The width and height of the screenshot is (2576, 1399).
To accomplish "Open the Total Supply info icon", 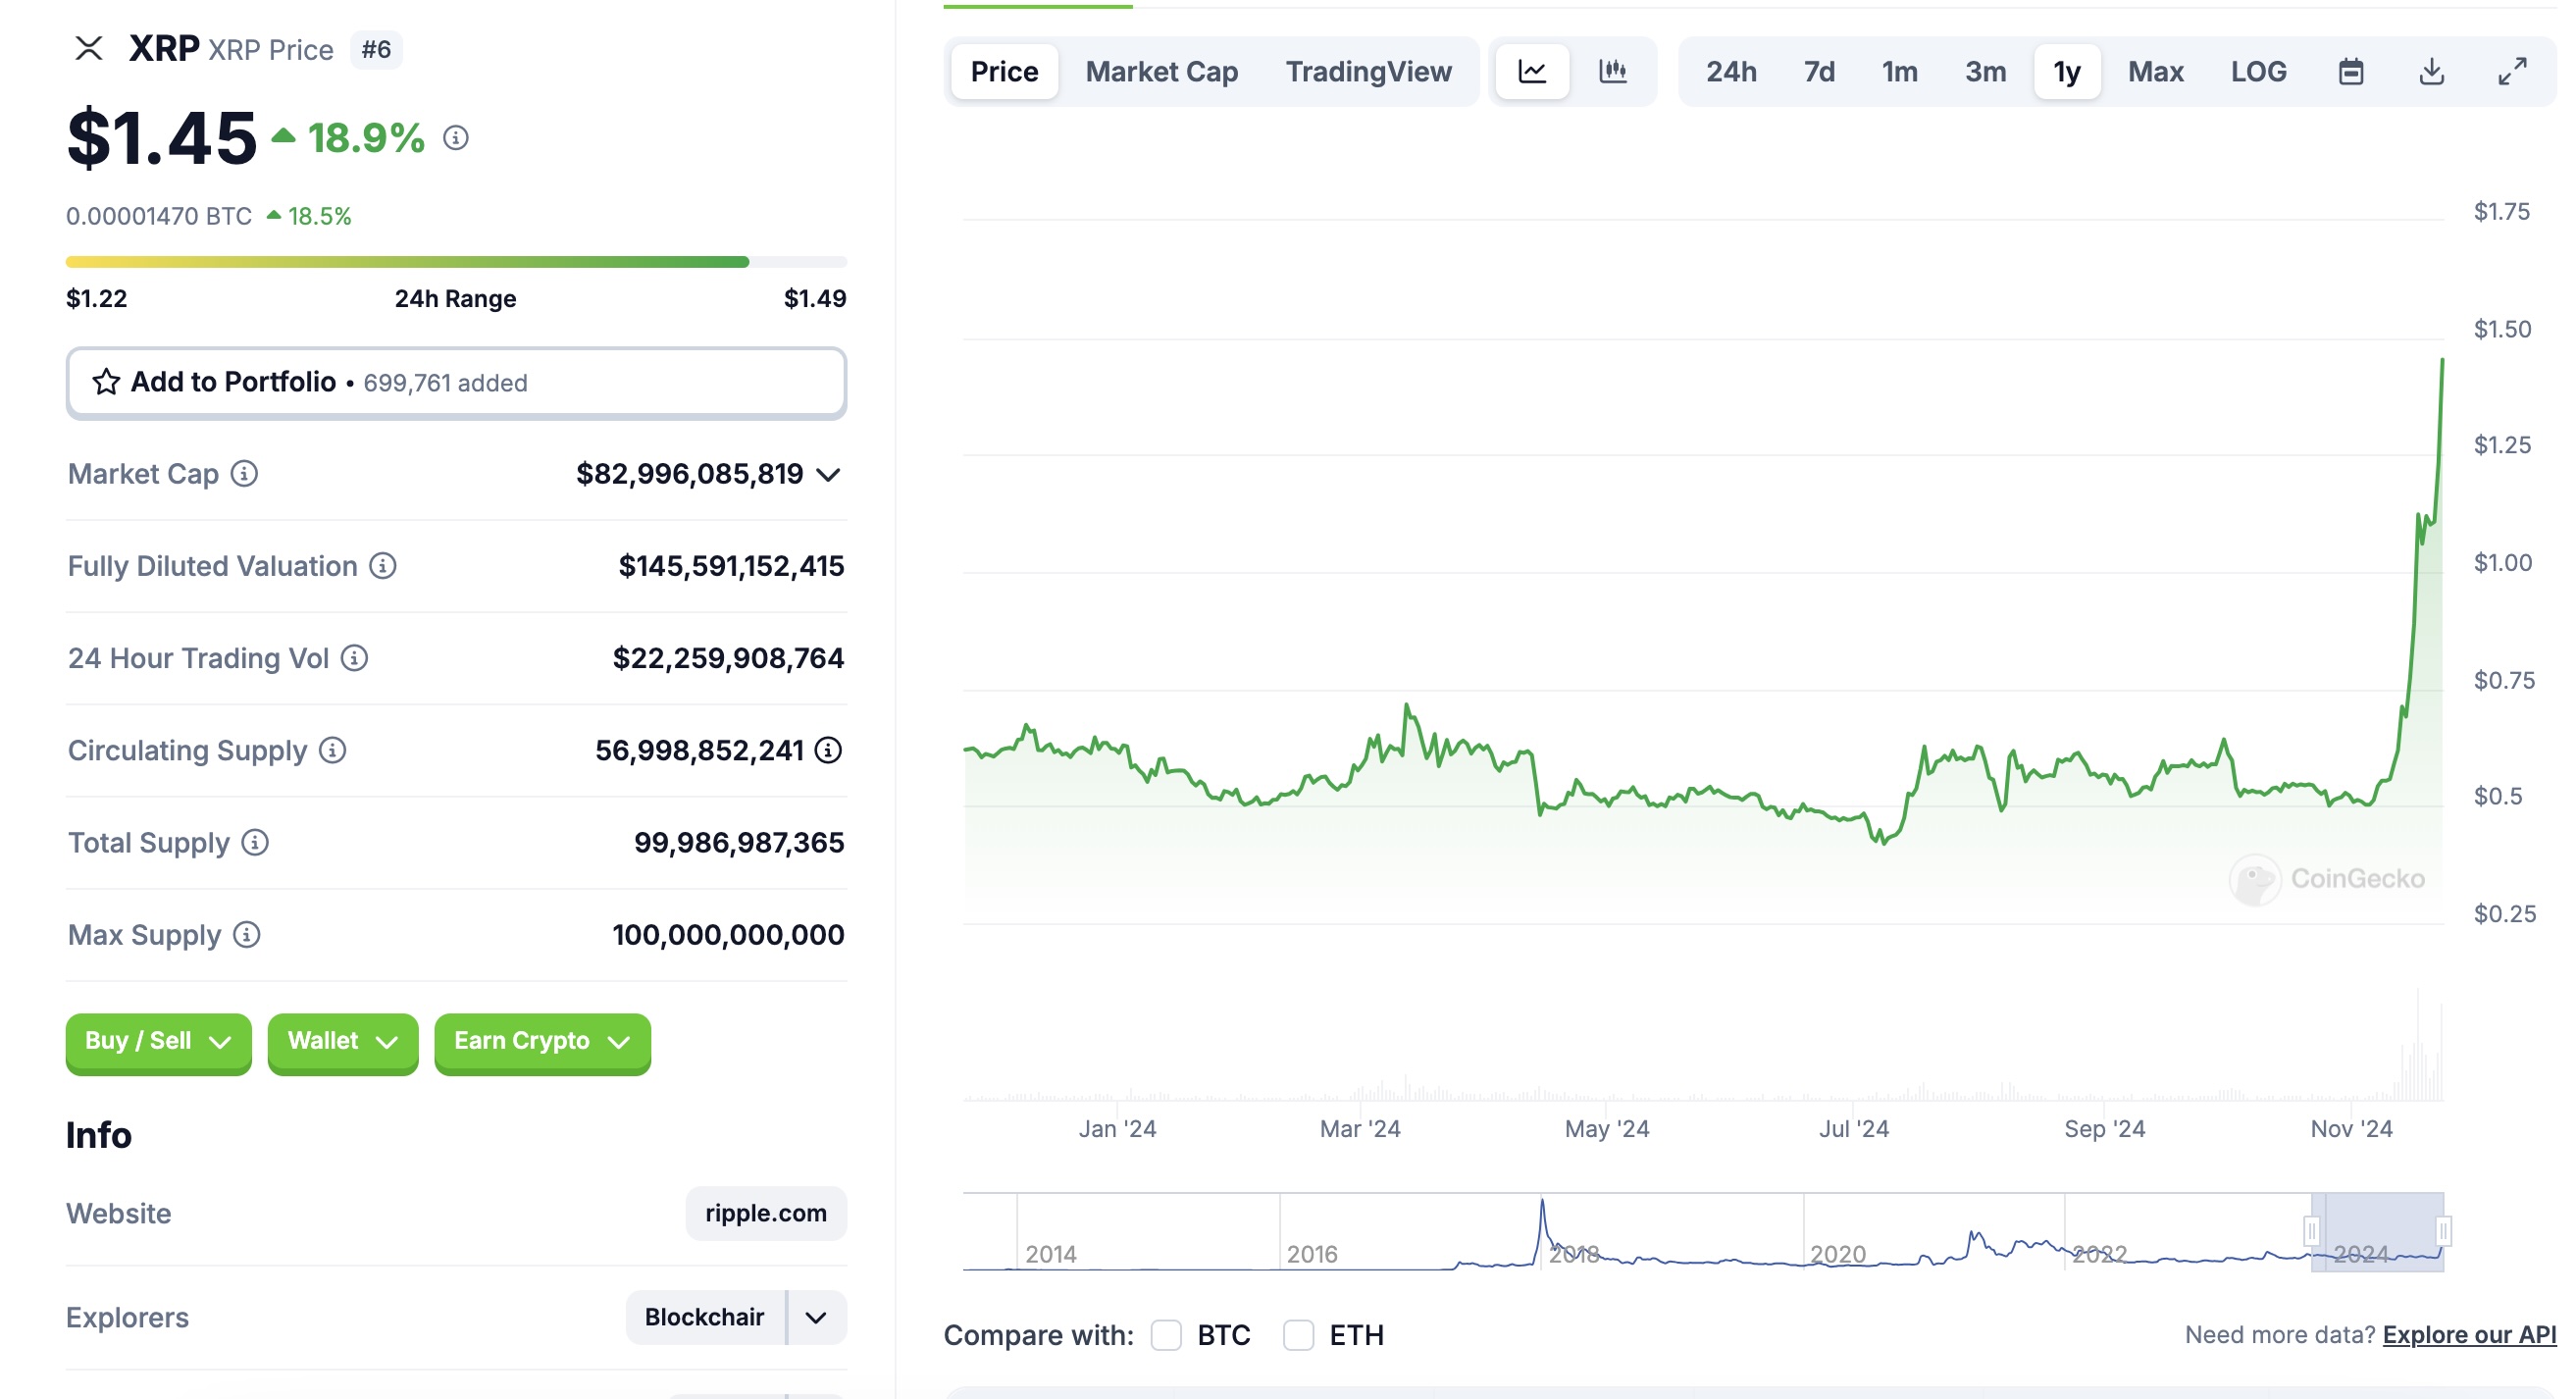I will (255, 842).
